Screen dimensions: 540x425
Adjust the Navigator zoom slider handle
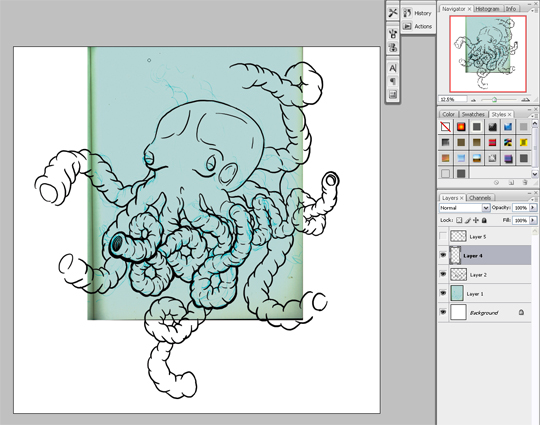coord(494,100)
